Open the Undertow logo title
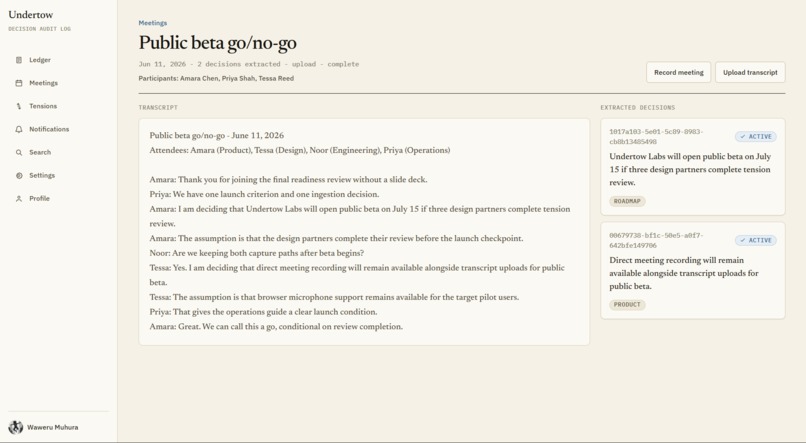 click(x=31, y=15)
